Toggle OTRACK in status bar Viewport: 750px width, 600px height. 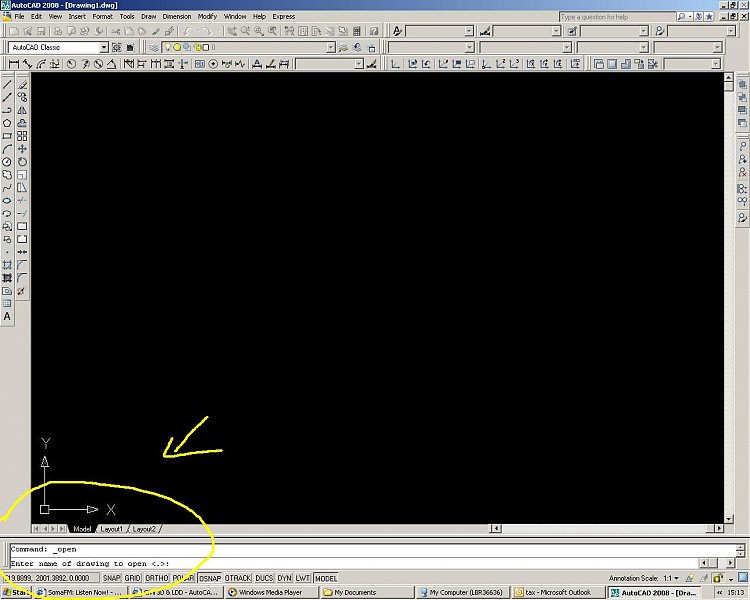pyautogui.click(x=238, y=578)
